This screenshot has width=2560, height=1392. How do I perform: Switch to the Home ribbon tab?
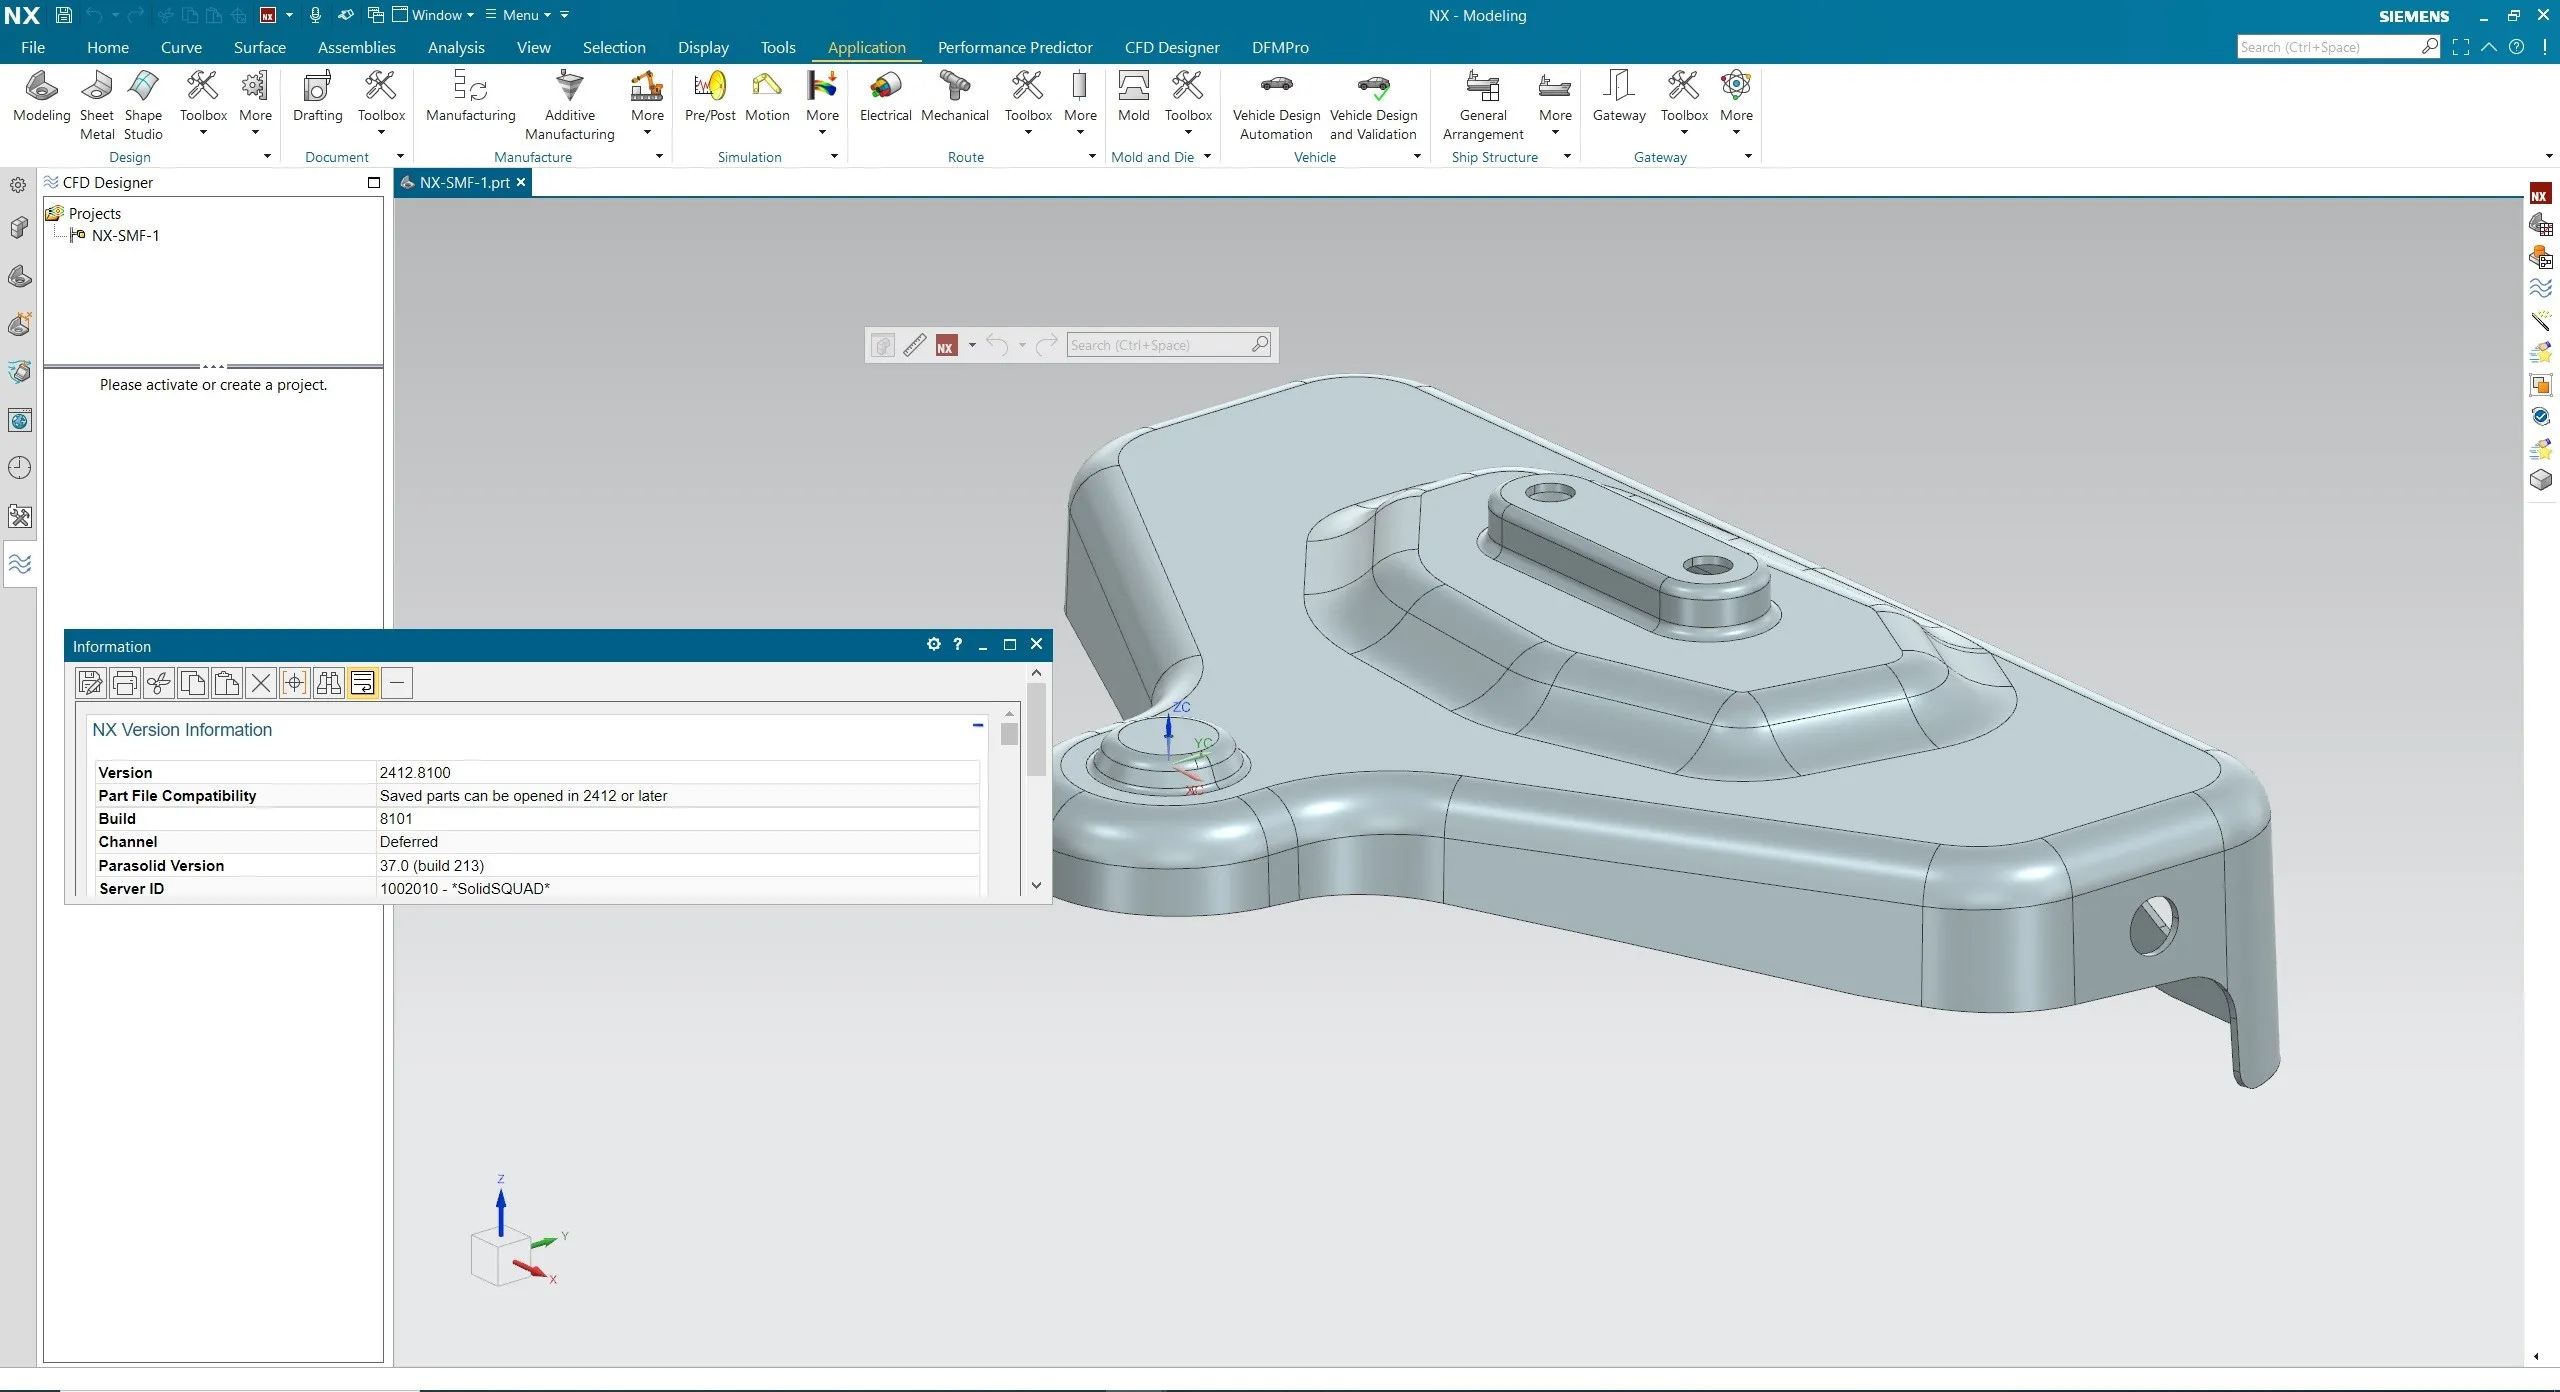point(107,47)
